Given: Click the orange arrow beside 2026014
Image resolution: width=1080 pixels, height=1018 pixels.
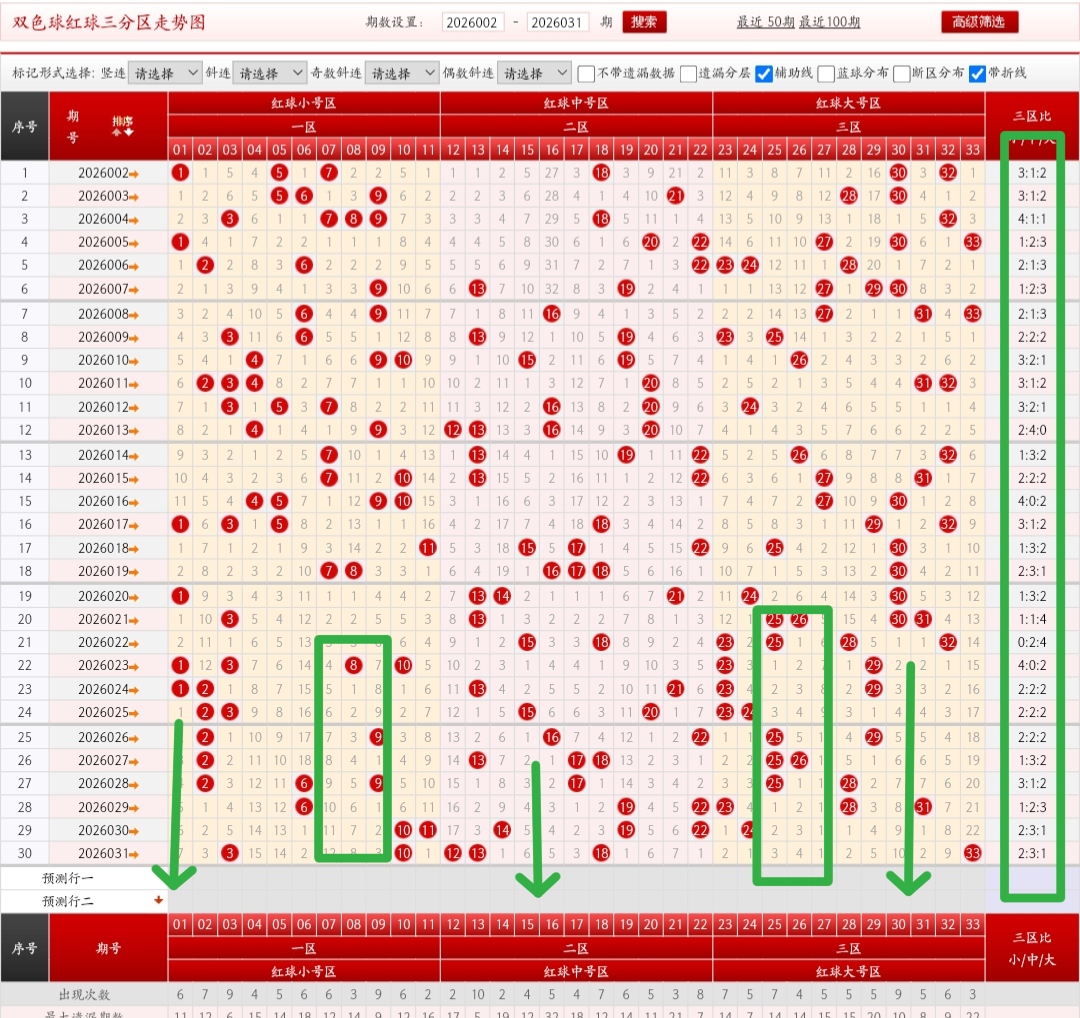Looking at the screenshot, I should [x=134, y=457].
